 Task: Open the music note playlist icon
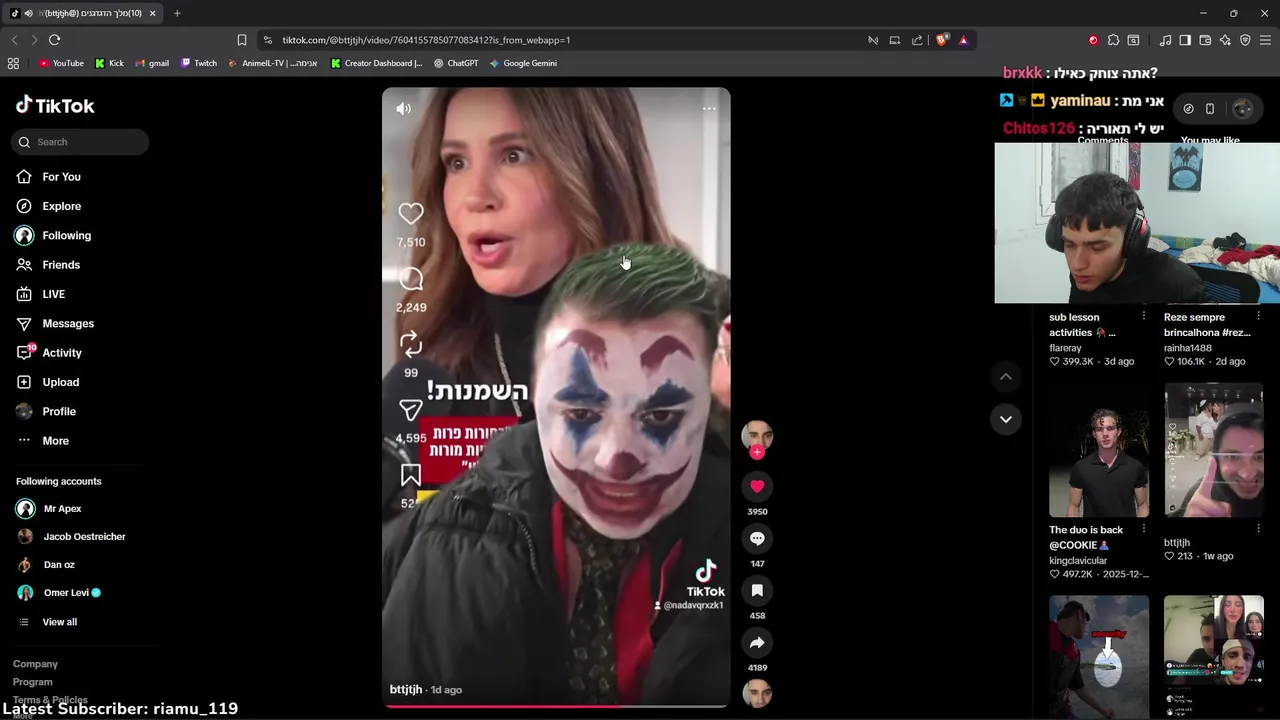(x=1165, y=40)
